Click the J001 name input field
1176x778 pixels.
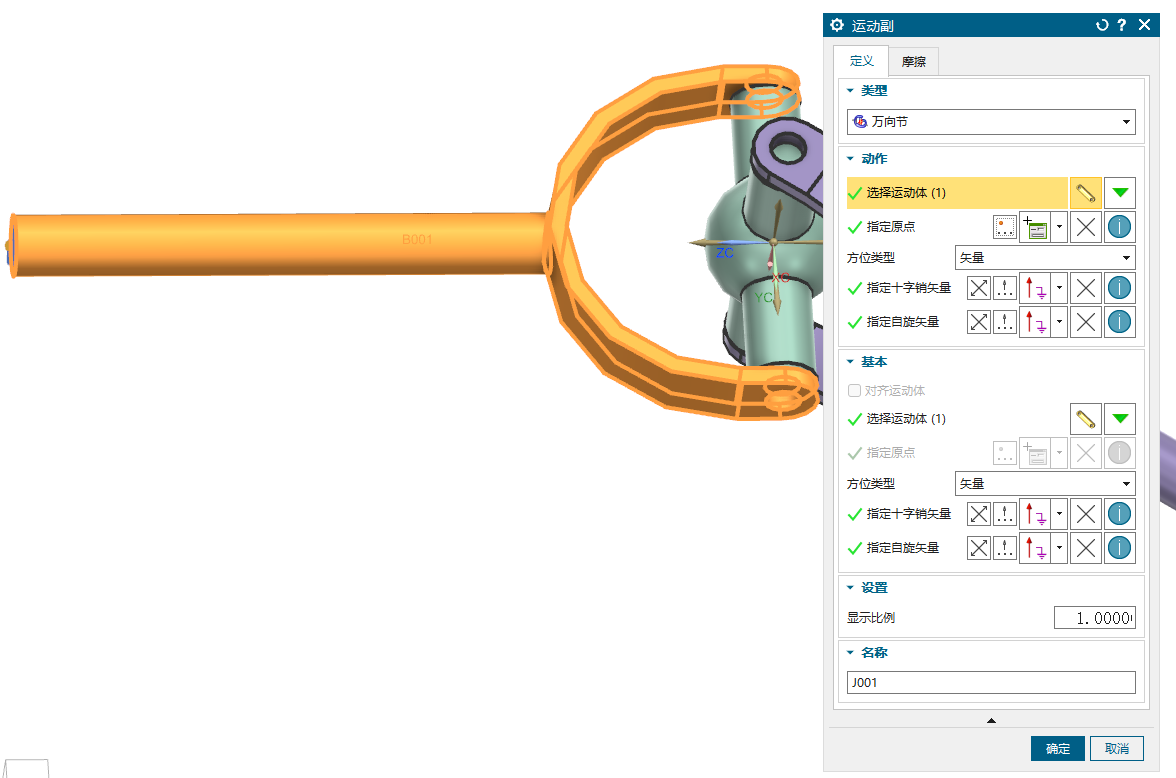(x=990, y=683)
